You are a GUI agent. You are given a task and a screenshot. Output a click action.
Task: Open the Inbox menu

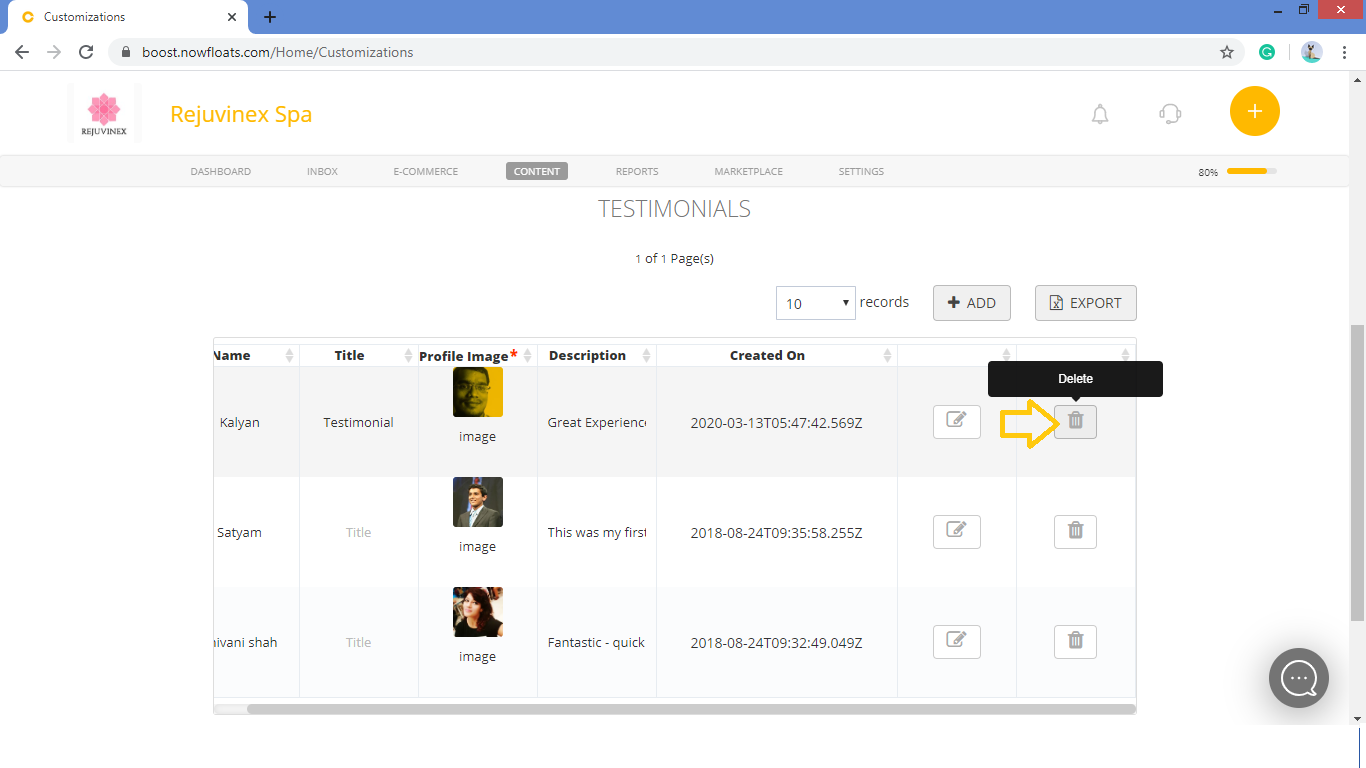(322, 172)
